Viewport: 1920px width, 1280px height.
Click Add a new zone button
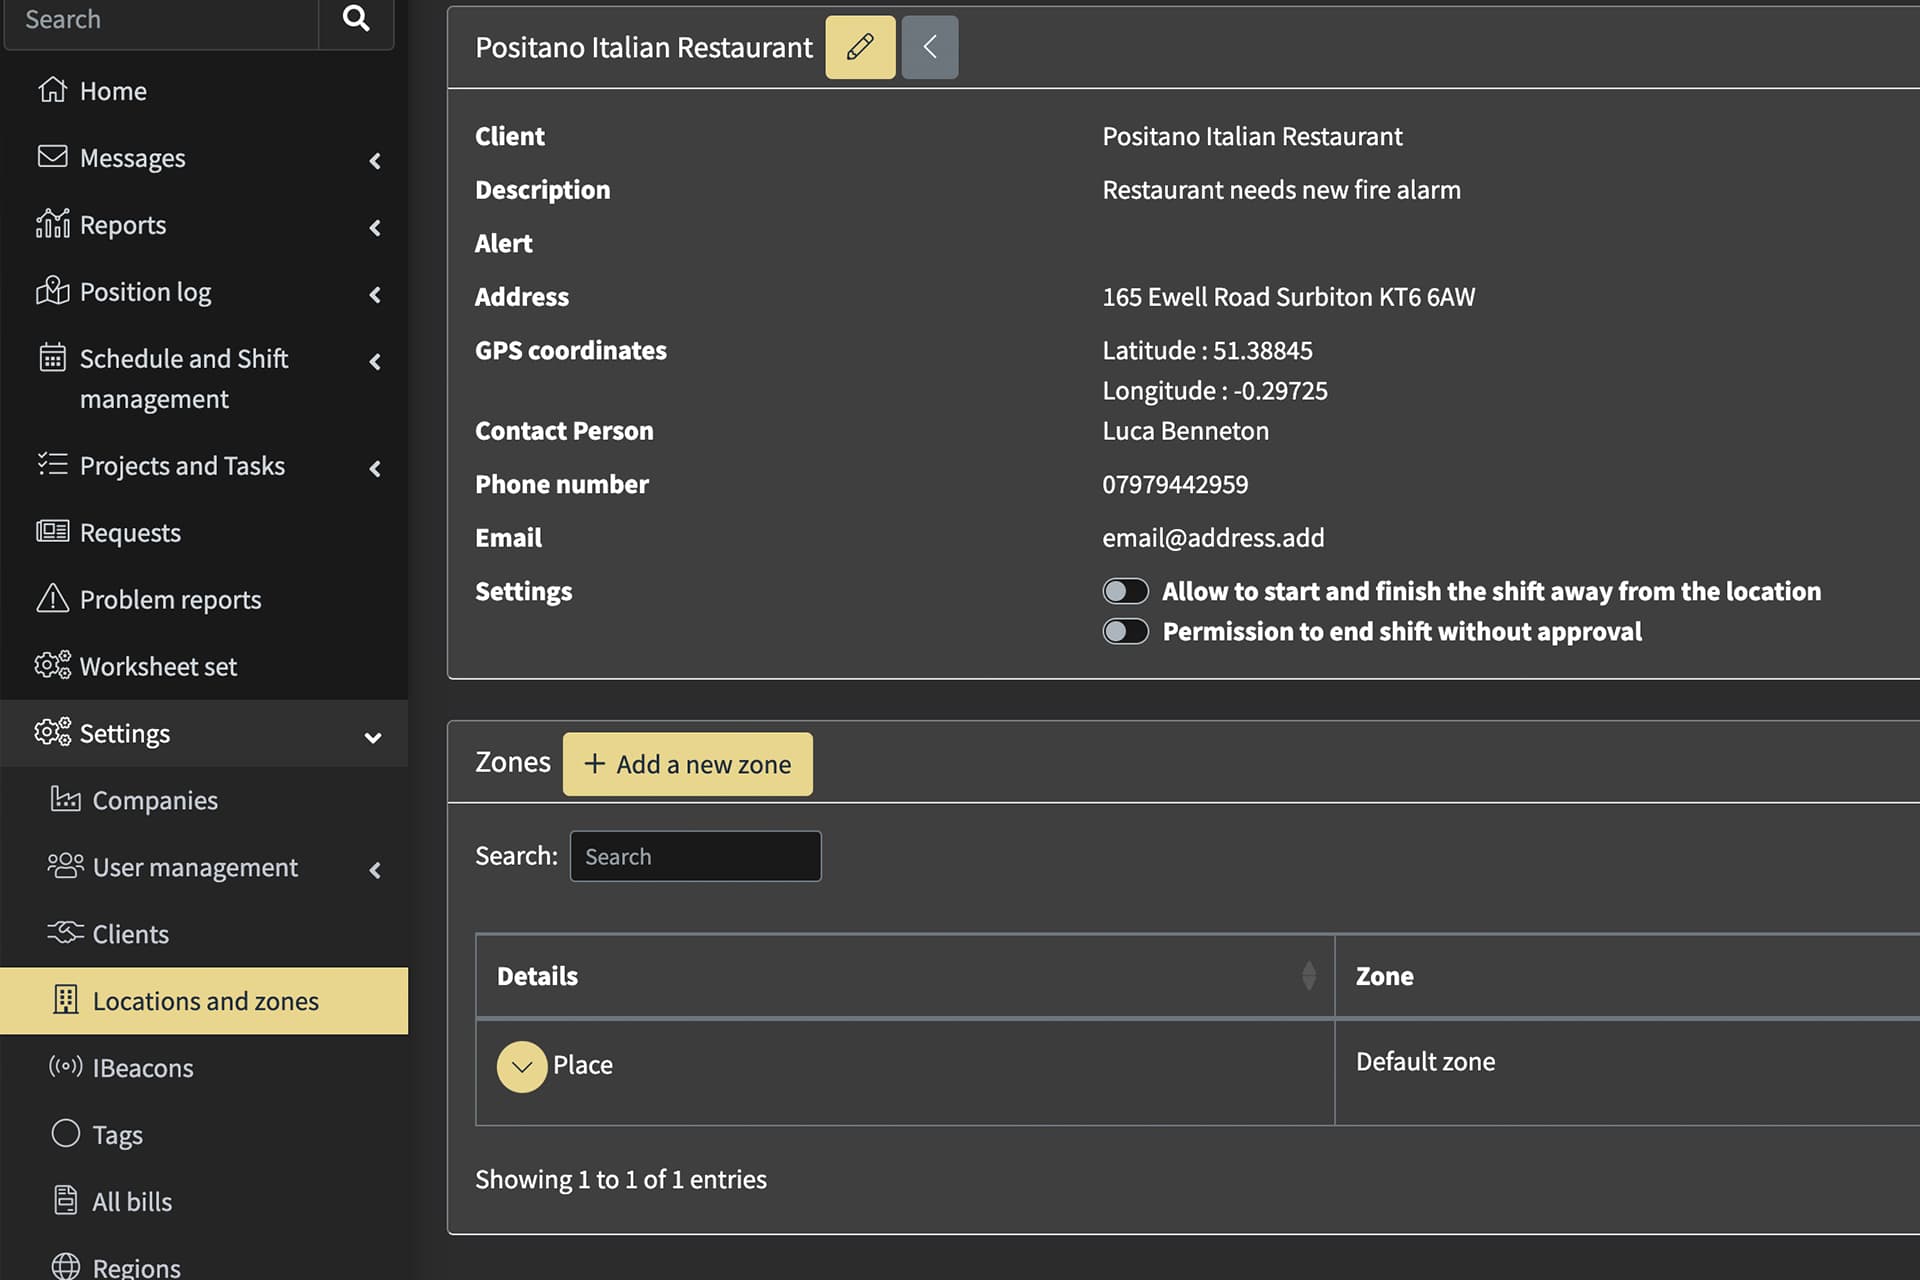tap(687, 764)
